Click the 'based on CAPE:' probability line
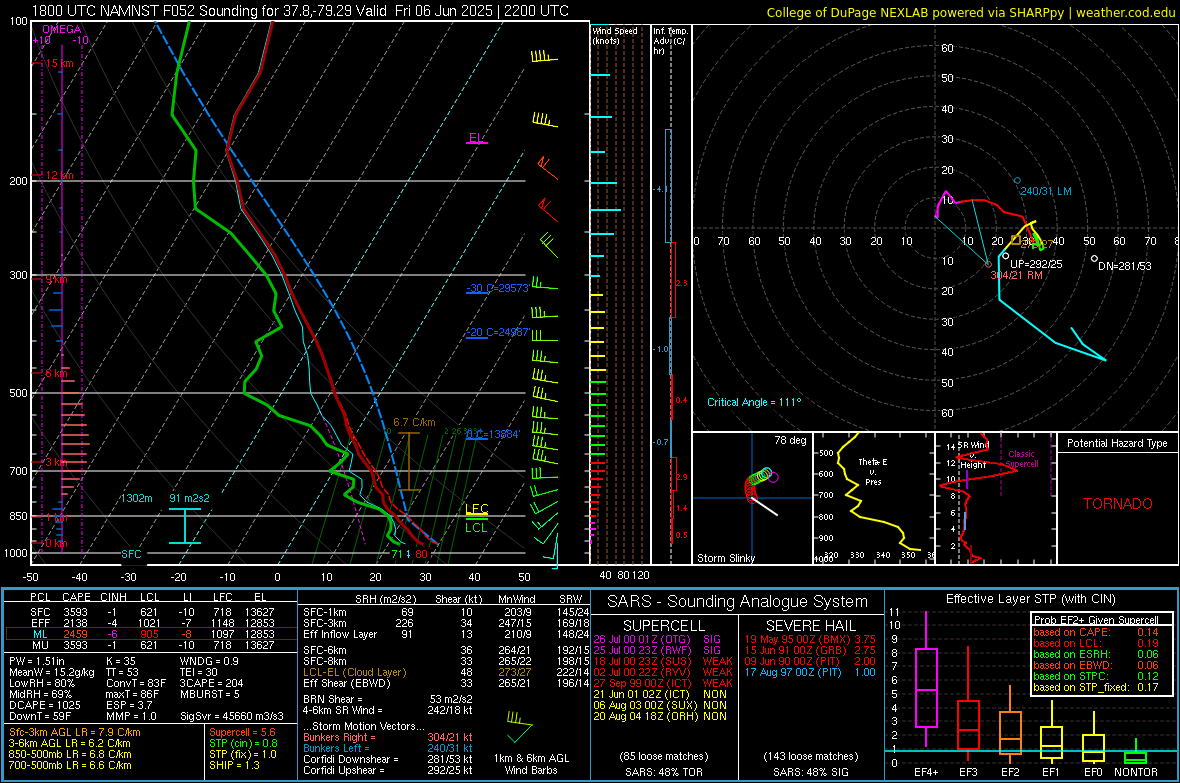 (x=1095, y=632)
